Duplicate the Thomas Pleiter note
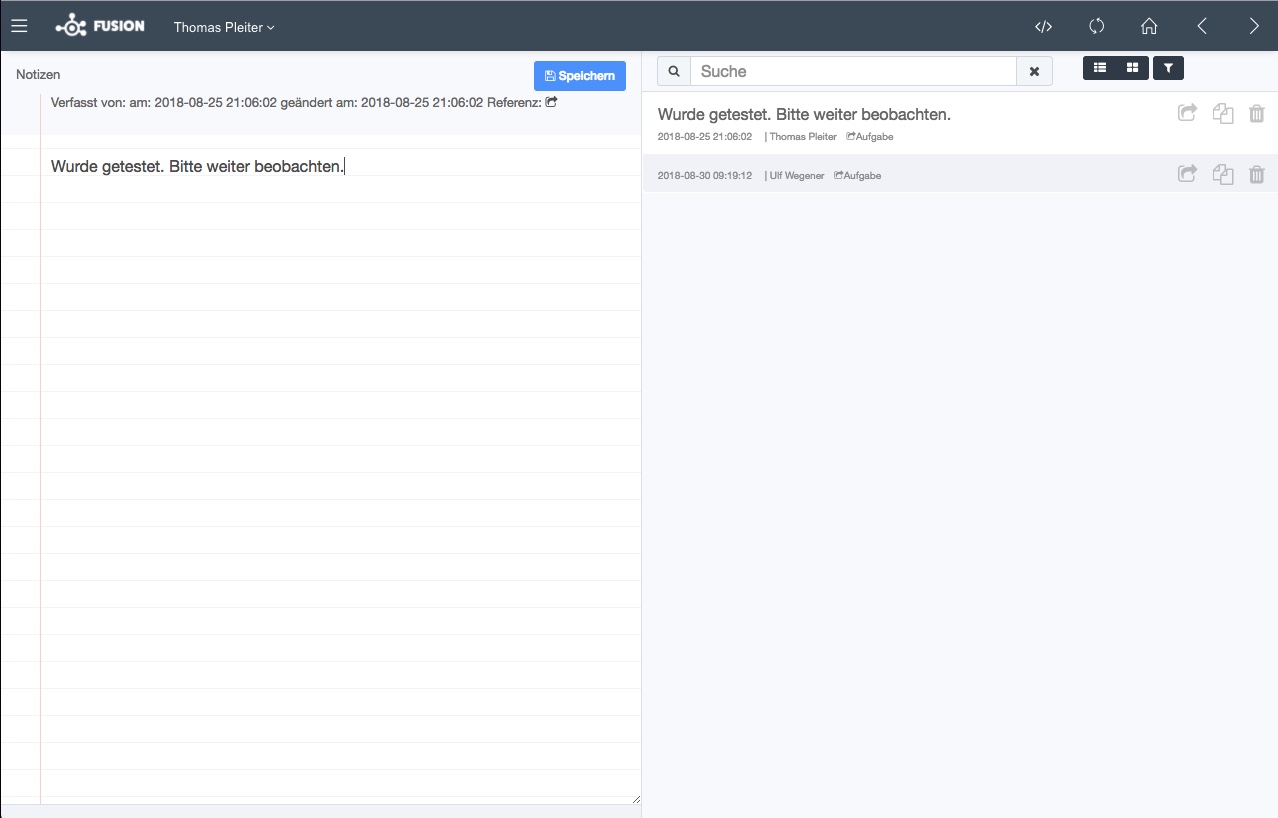 tap(1222, 114)
